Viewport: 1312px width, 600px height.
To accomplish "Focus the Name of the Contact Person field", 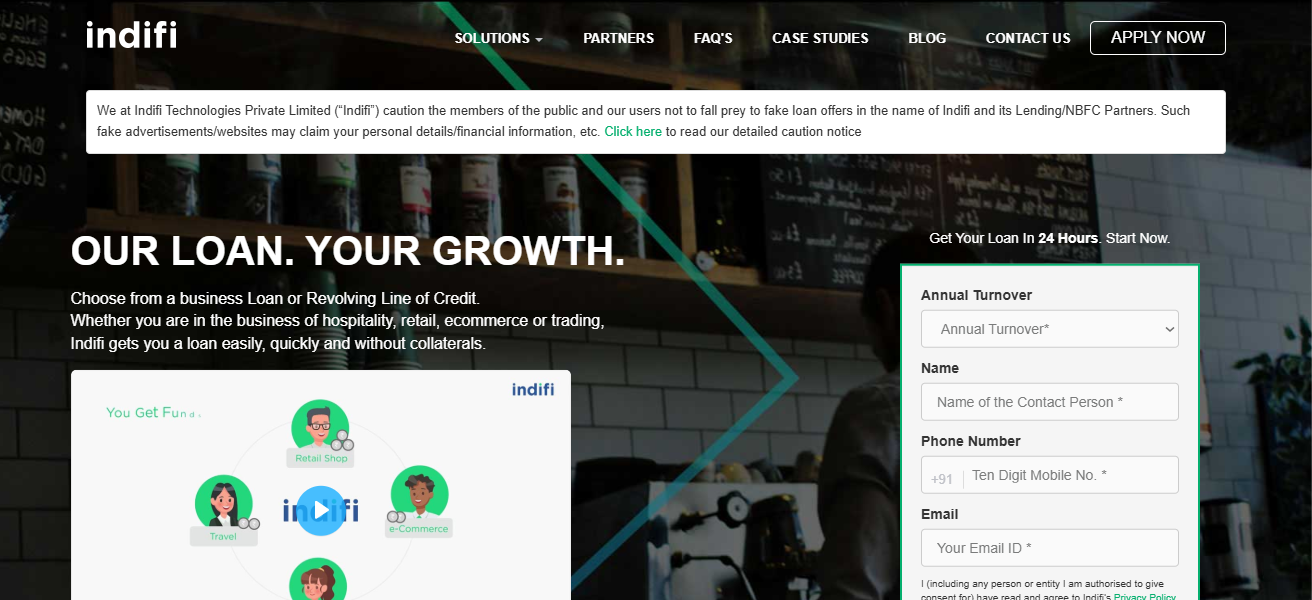I will [1050, 402].
